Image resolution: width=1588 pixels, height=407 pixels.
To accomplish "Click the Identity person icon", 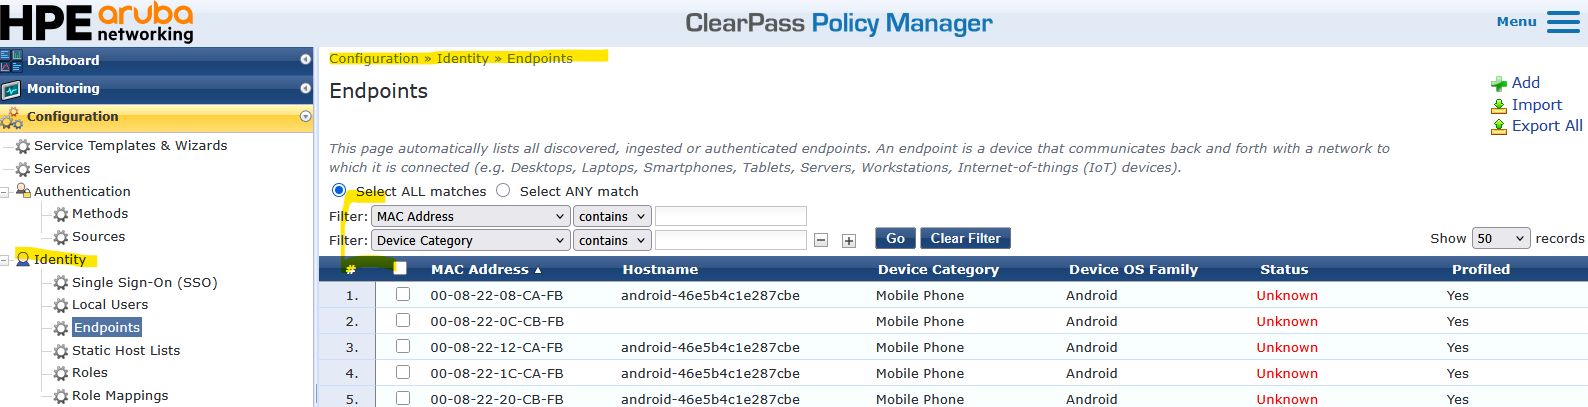I will coord(23,259).
